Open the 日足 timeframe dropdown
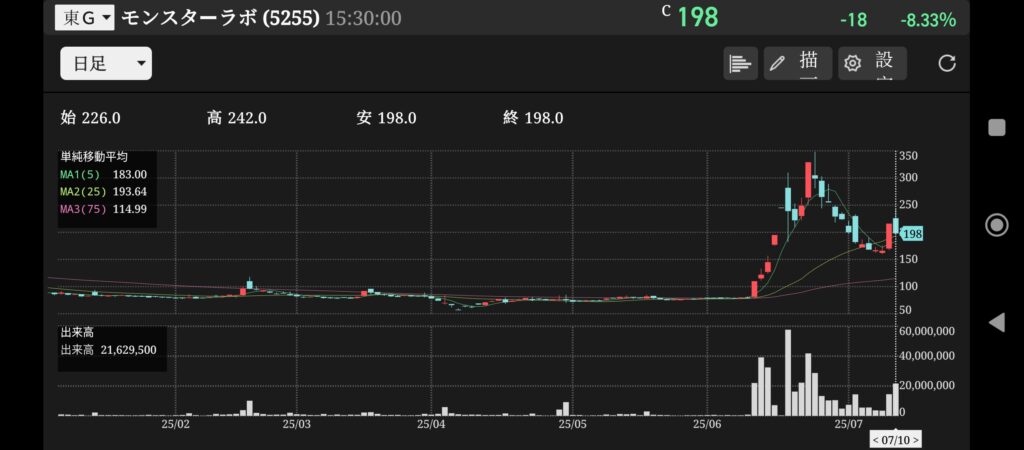The width and height of the screenshot is (1024, 450). 106,63
